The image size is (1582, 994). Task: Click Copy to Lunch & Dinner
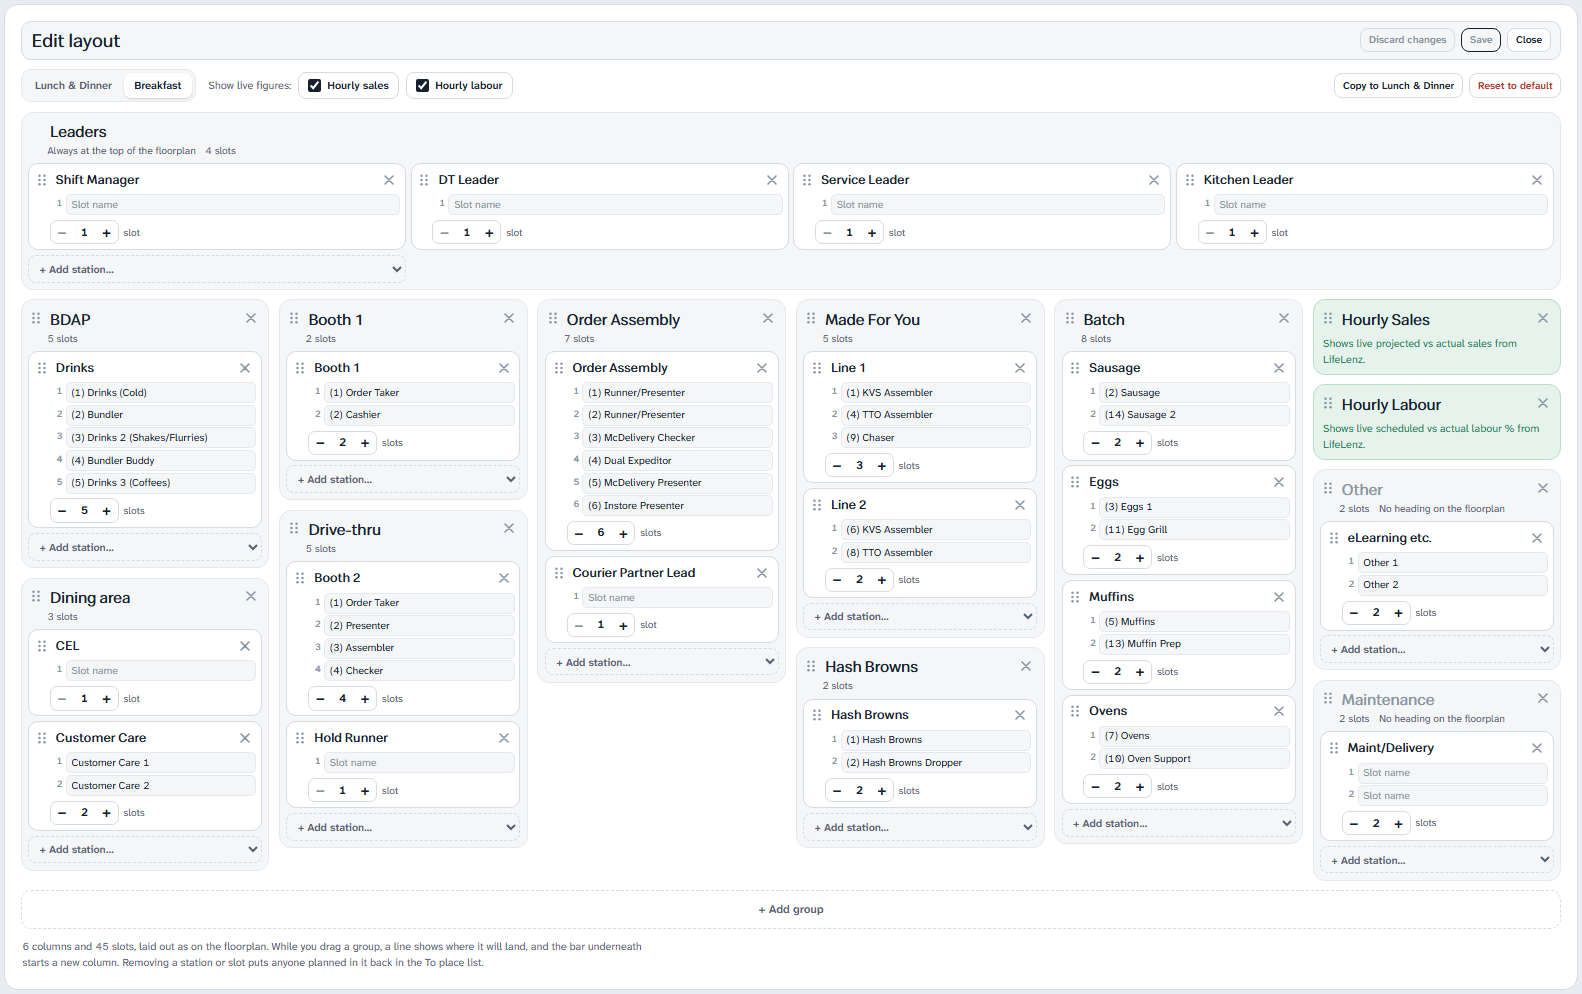(1398, 86)
